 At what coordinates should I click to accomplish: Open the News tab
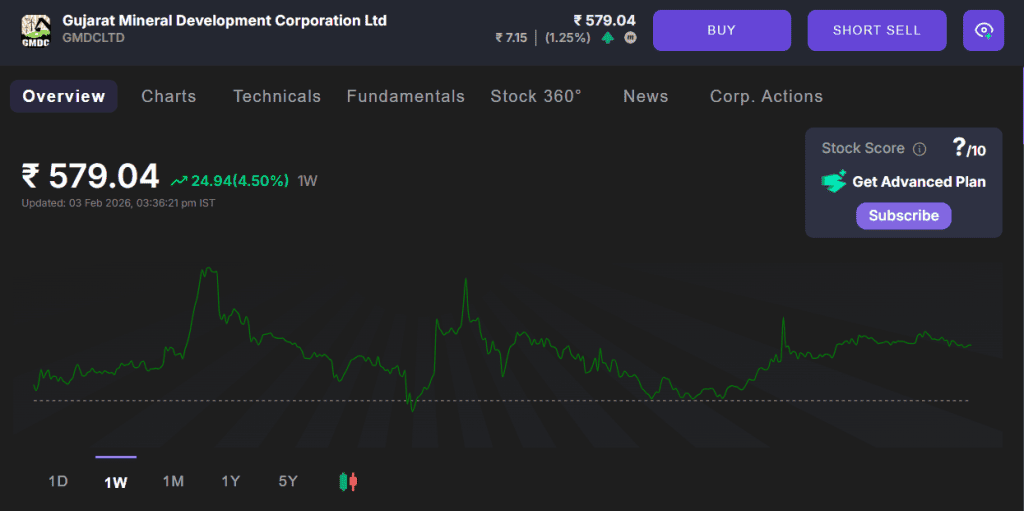pyautogui.click(x=646, y=97)
